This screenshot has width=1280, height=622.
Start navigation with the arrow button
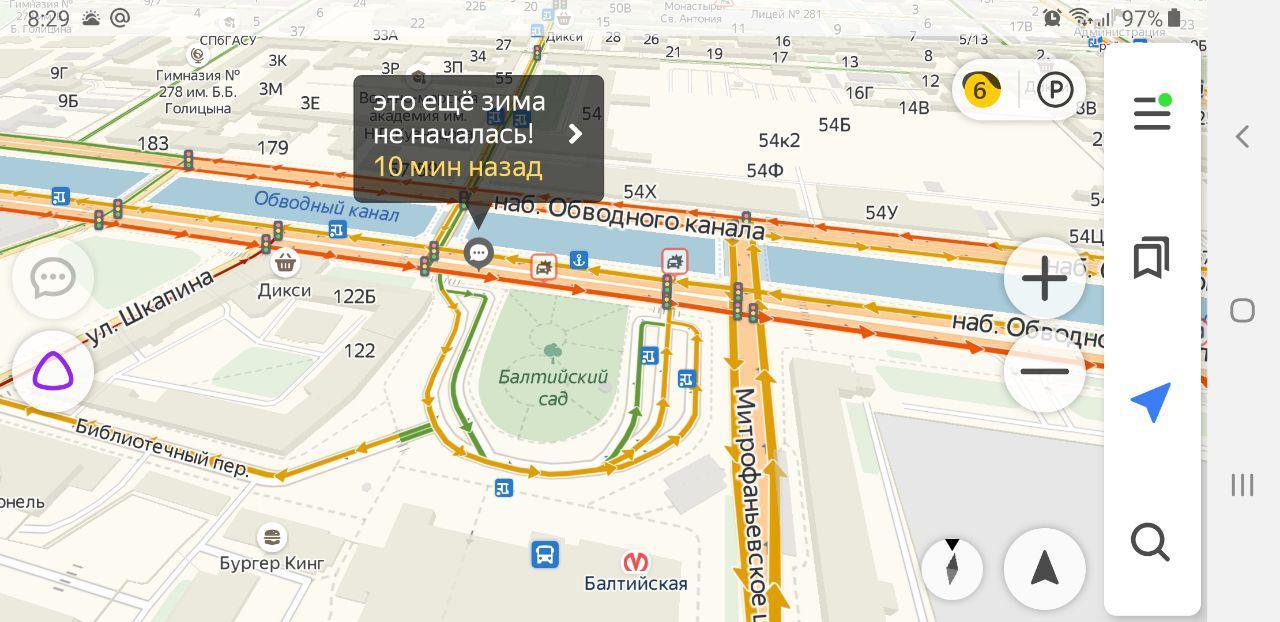[1045, 569]
